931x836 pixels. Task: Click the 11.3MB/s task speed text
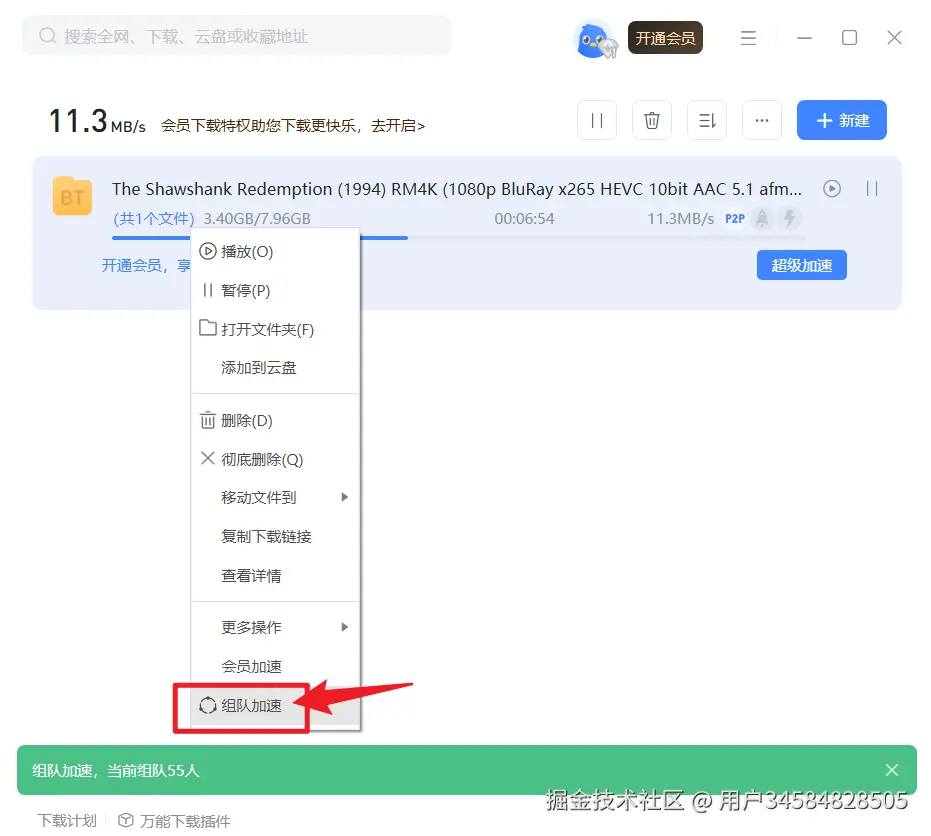pyautogui.click(x=680, y=218)
